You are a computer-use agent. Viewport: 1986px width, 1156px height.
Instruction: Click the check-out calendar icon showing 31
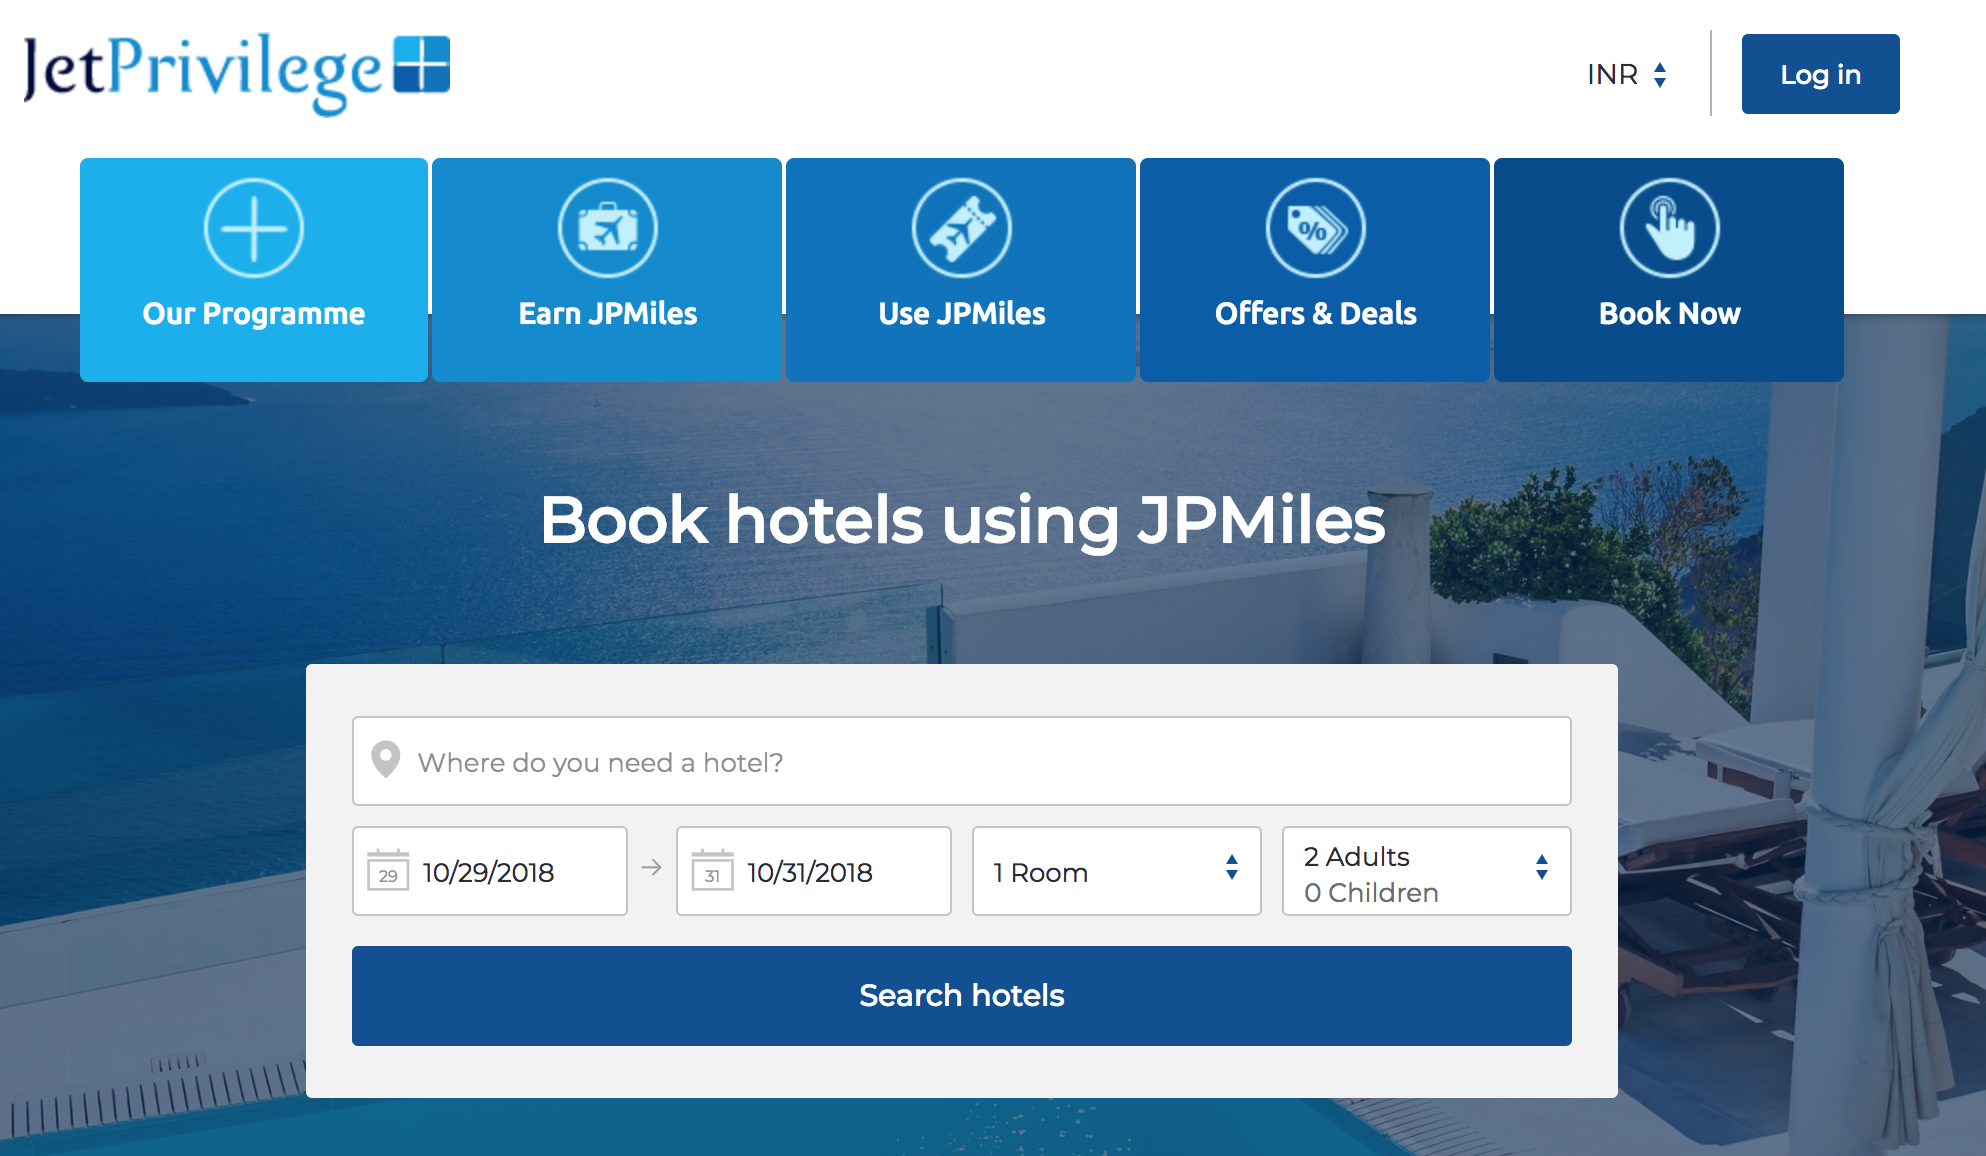713,871
